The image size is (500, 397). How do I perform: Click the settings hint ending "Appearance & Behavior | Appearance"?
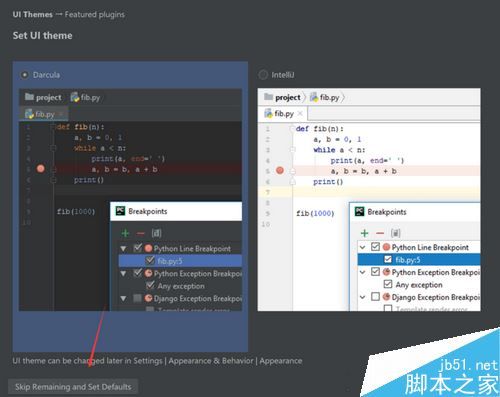[x=157, y=361]
